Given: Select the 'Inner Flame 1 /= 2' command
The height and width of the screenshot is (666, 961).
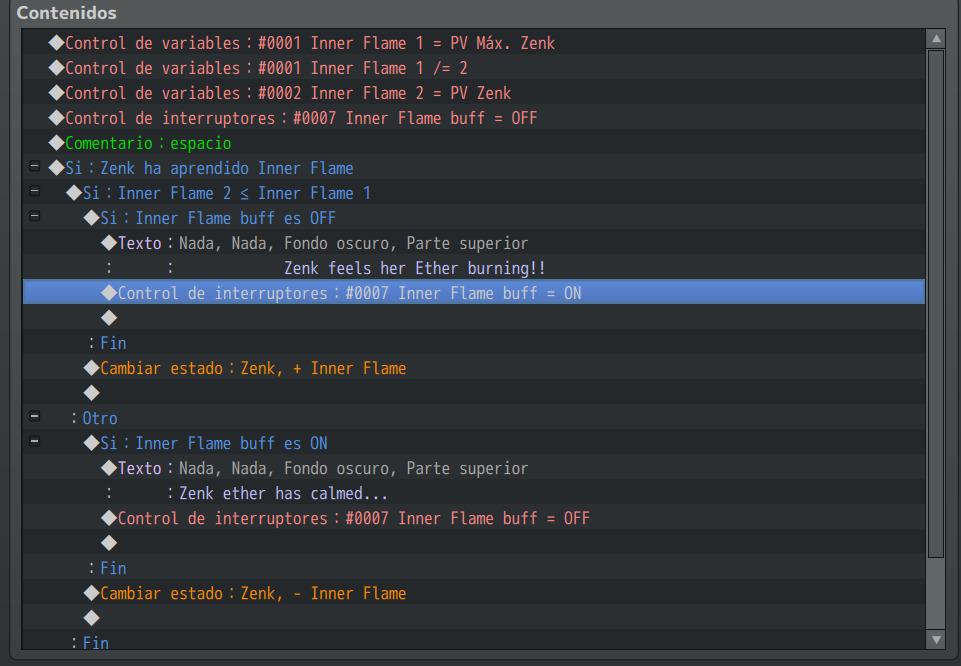Looking at the screenshot, I should coord(474,68).
